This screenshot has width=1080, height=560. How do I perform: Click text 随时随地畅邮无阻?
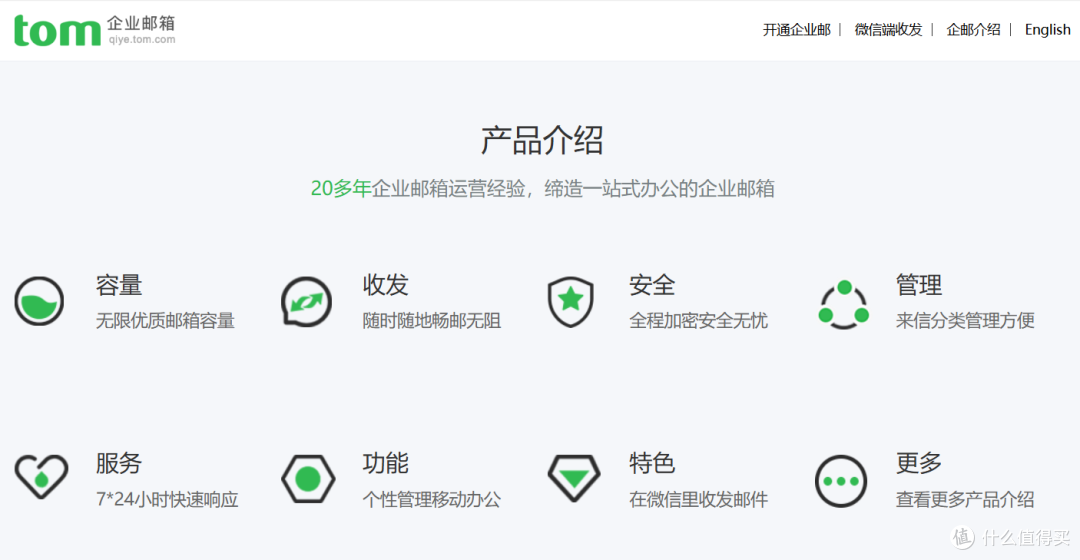tap(432, 321)
